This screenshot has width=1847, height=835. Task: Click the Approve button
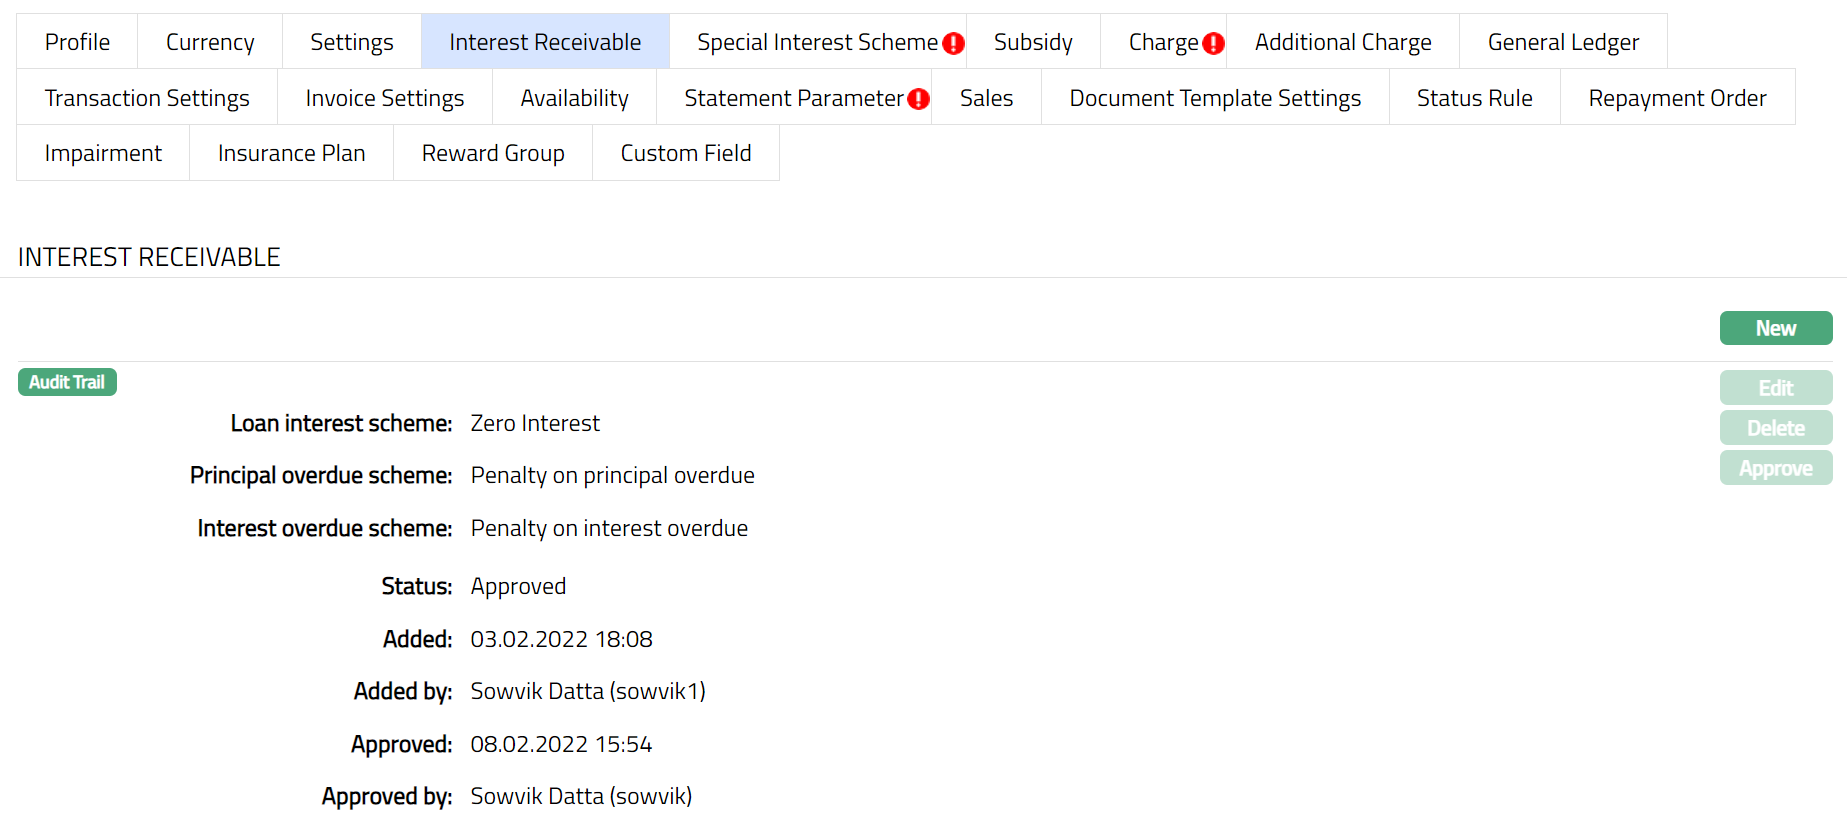[x=1775, y=468]
